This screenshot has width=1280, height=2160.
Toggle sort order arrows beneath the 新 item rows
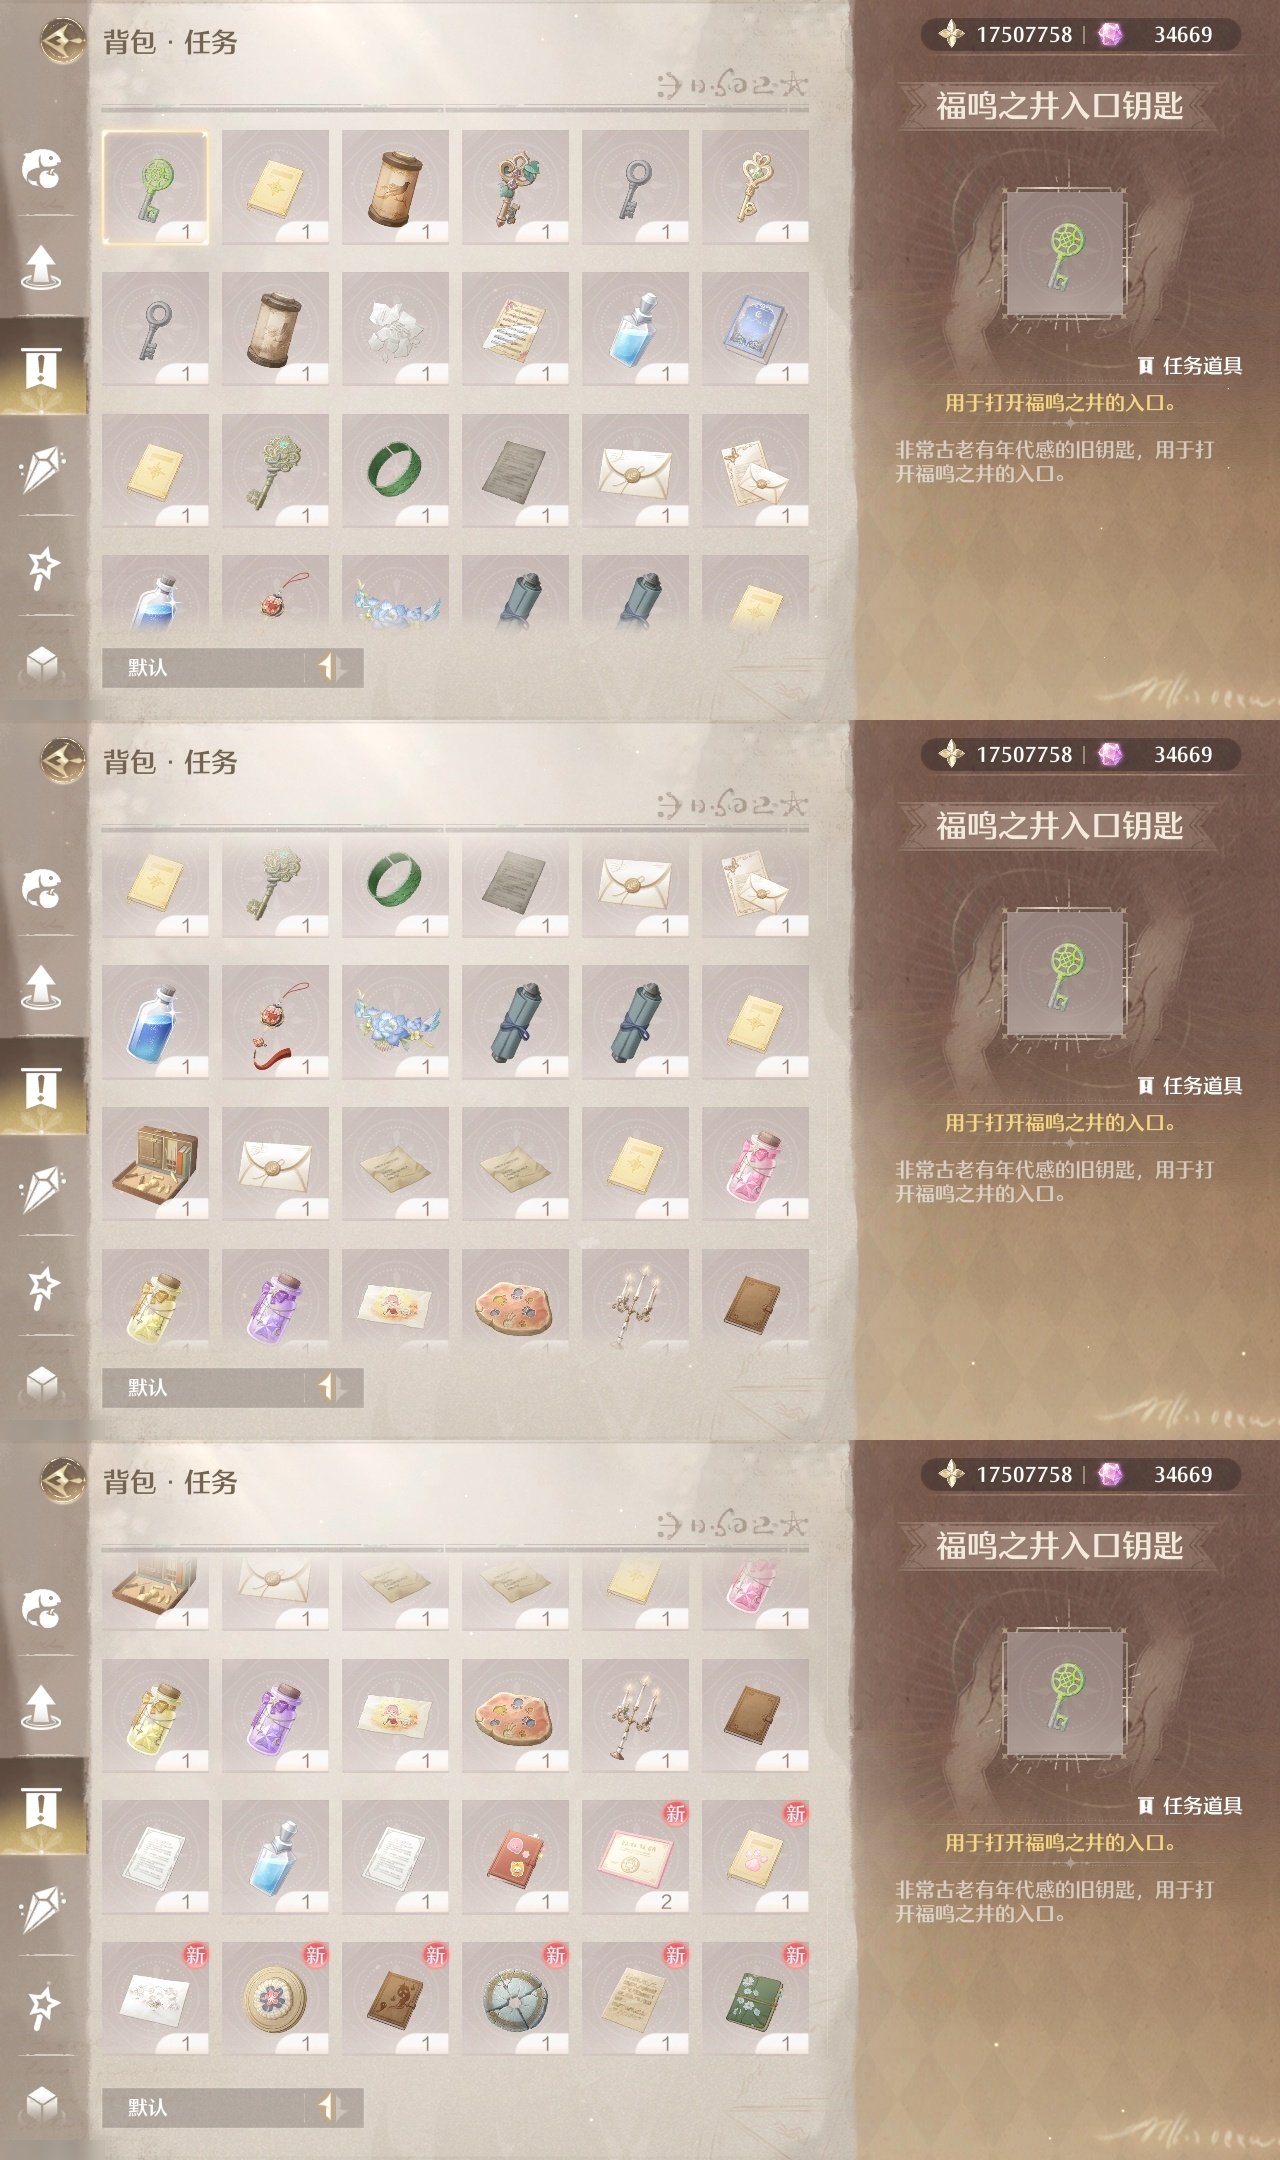click(x=332, y=2107)
